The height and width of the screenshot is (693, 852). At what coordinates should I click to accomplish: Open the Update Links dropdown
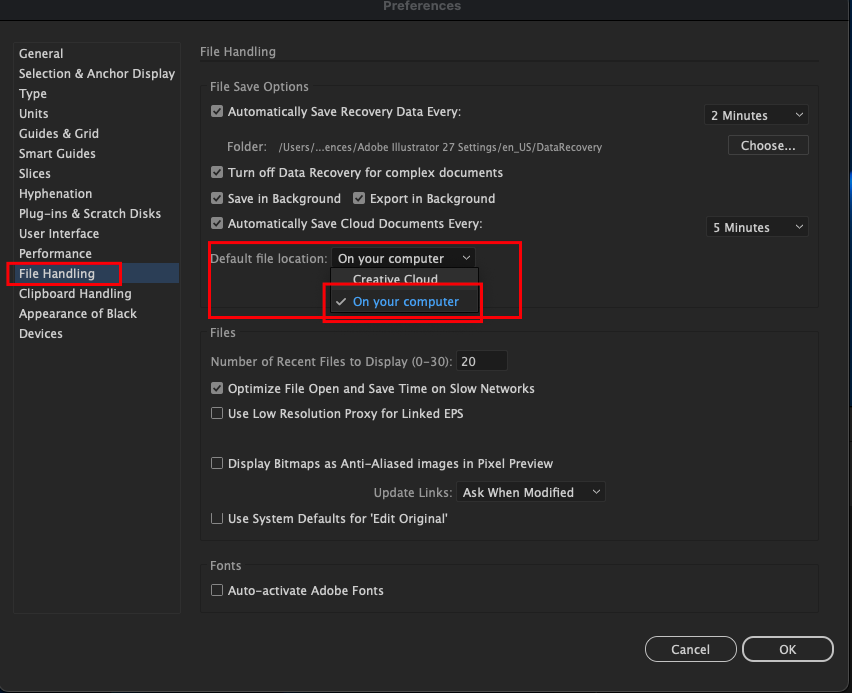(x=531, y=492)
